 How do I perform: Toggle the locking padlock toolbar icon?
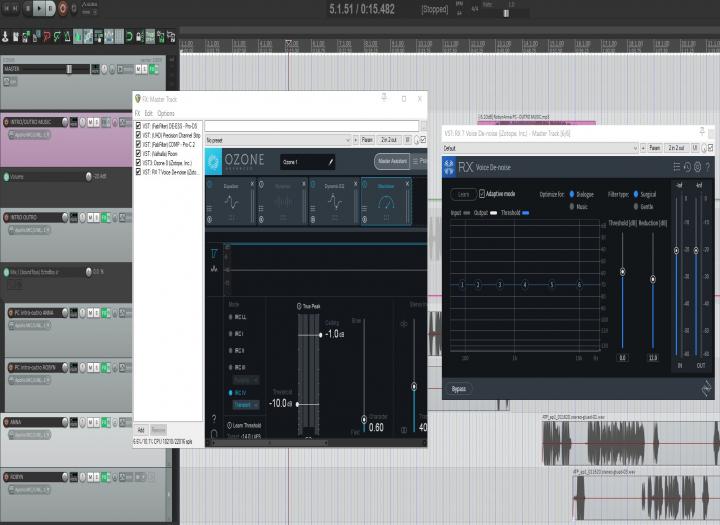[x=140, y=36]
